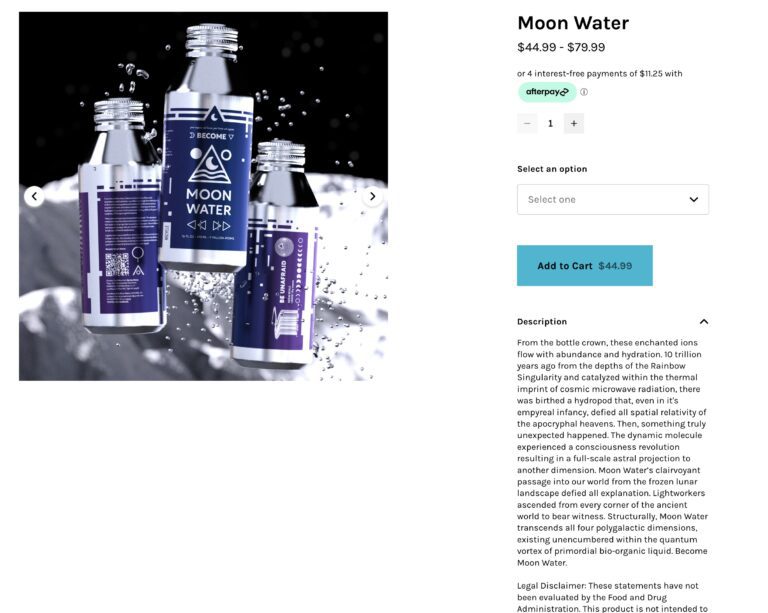
Task: Click the 'Select an option' label
Action: [x=552, y=169]
